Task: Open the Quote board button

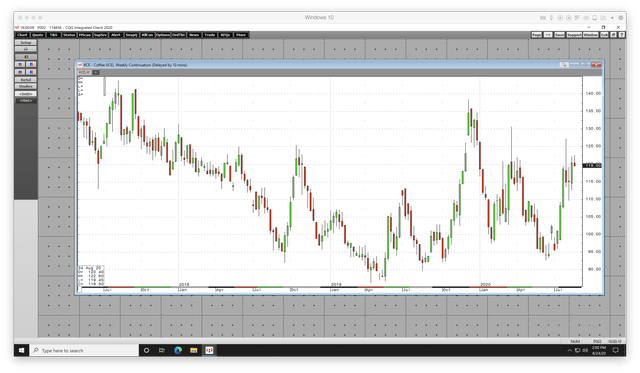Action: 38,35
